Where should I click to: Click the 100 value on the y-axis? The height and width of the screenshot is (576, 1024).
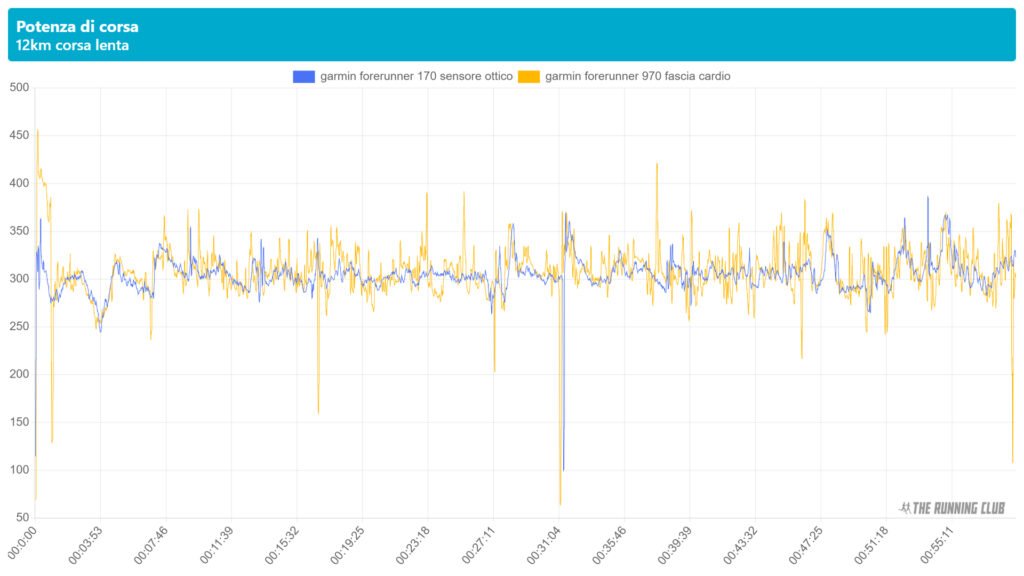pos(19,470)
